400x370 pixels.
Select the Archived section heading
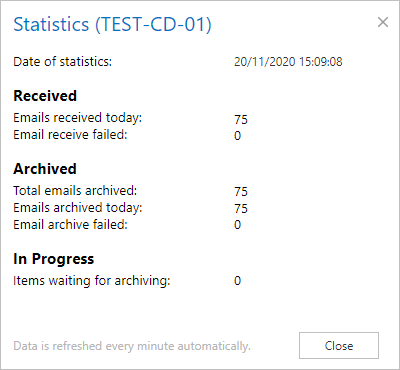pos(45,169)
